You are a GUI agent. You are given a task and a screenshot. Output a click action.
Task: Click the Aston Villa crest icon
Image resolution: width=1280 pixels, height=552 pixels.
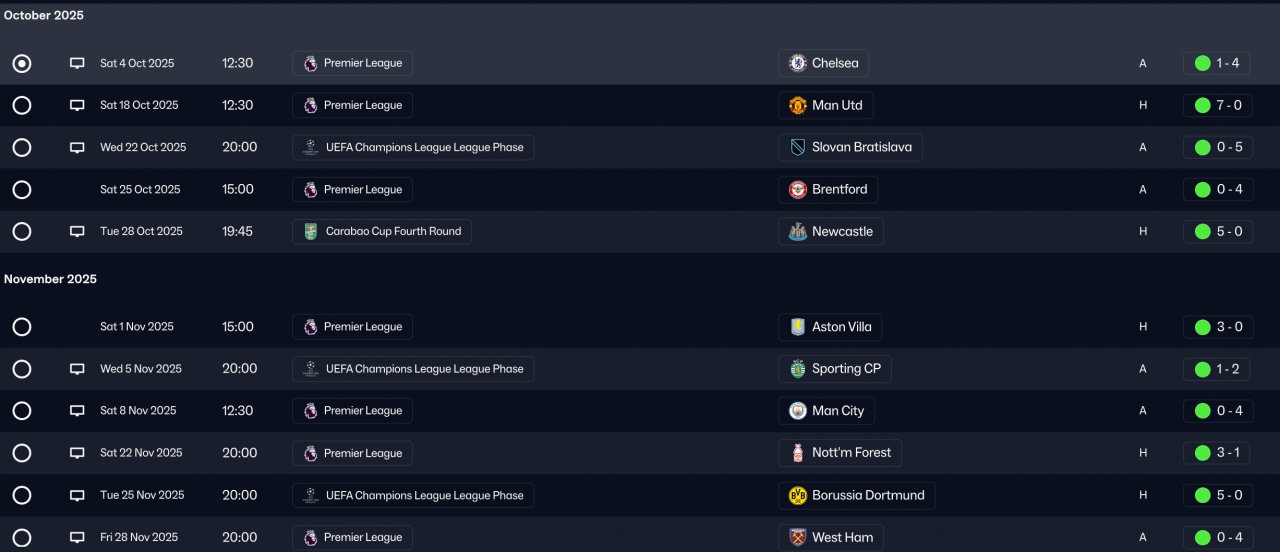(x=797, y=327)
